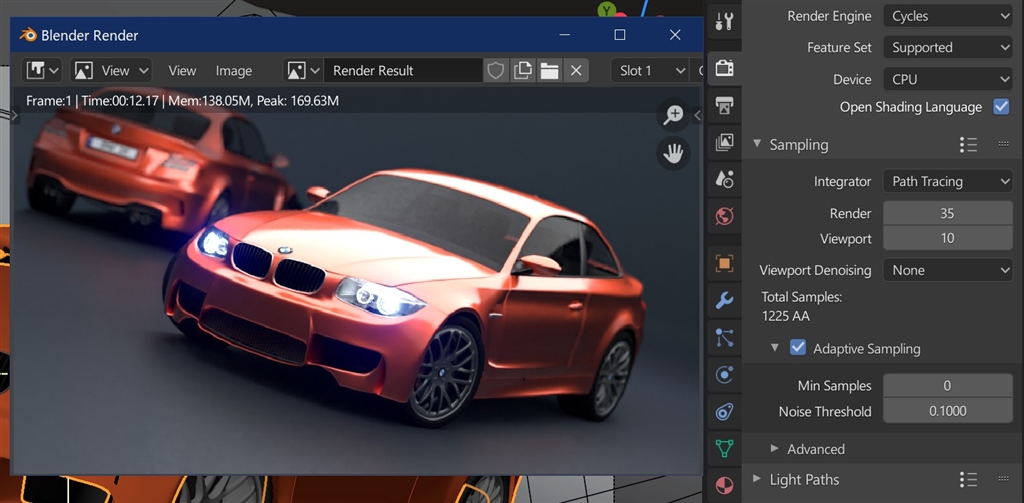Open the Tool properties tab icon

[x=724, y=22]
